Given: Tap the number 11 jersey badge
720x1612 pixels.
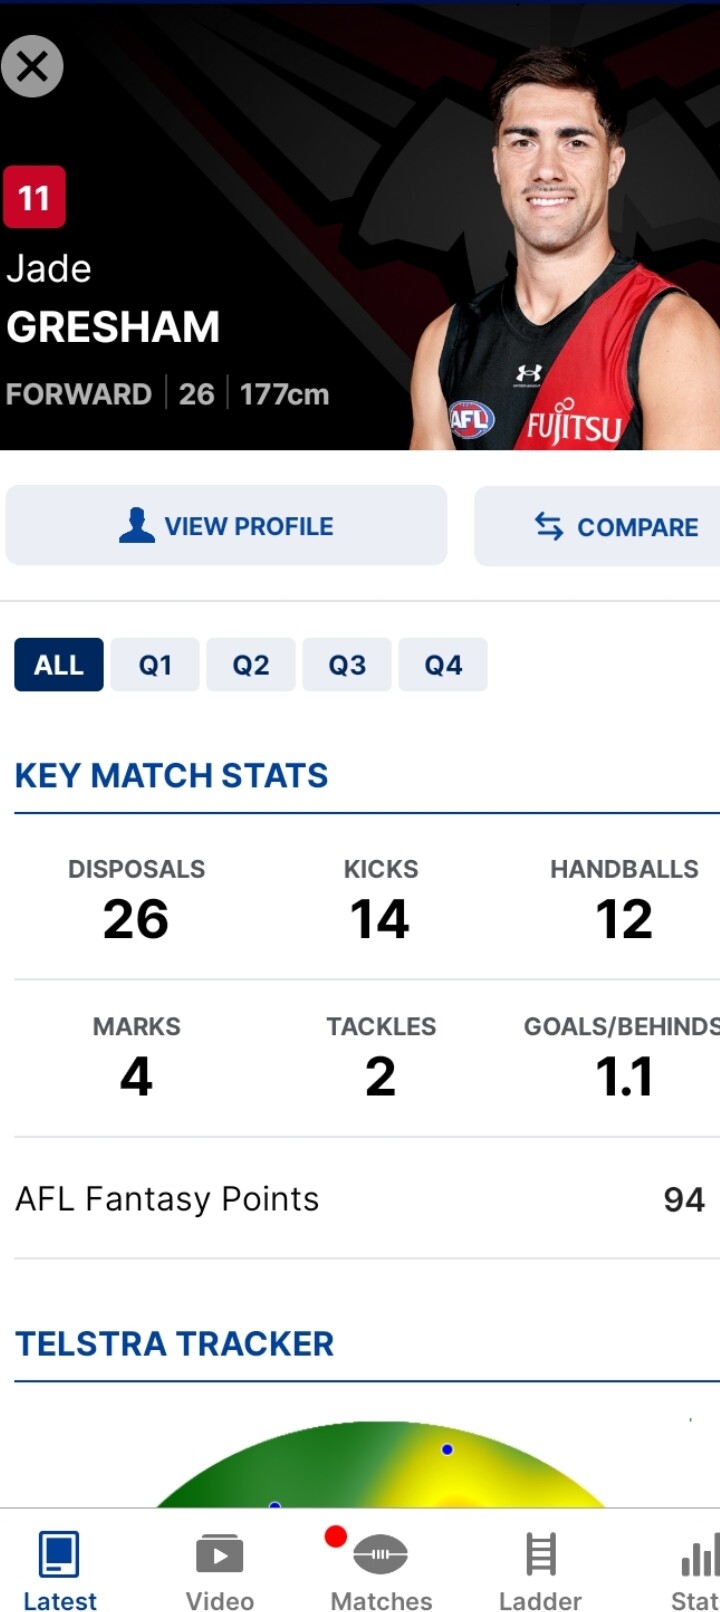Looking at the screenshot, I should 34,197.
